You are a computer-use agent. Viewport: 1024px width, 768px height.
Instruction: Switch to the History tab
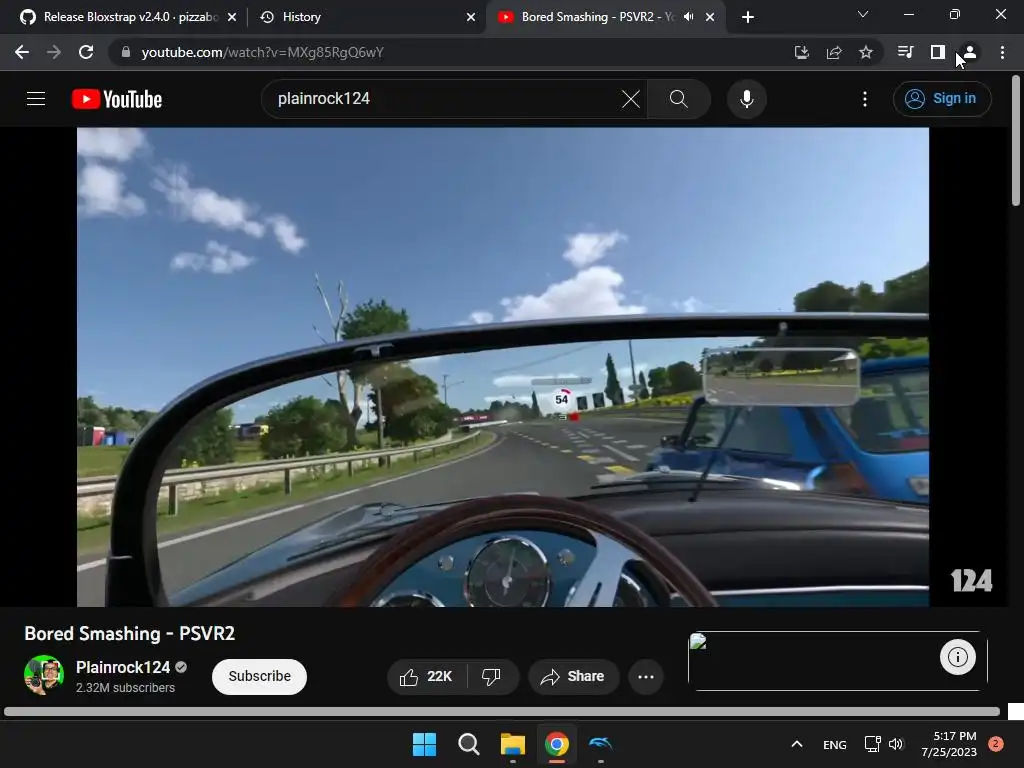[366, 17]
